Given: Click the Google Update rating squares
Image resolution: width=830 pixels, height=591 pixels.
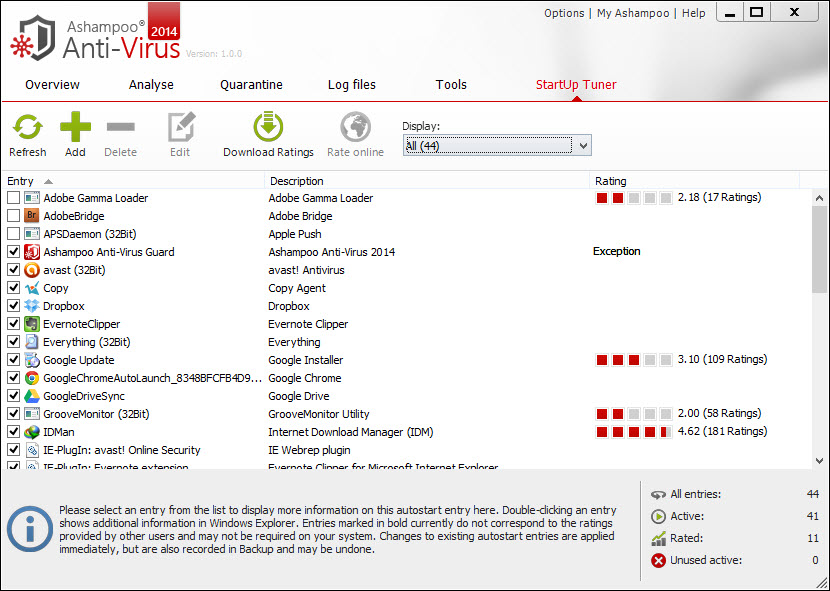Looking at the screenshot, I should pos(634,360).
